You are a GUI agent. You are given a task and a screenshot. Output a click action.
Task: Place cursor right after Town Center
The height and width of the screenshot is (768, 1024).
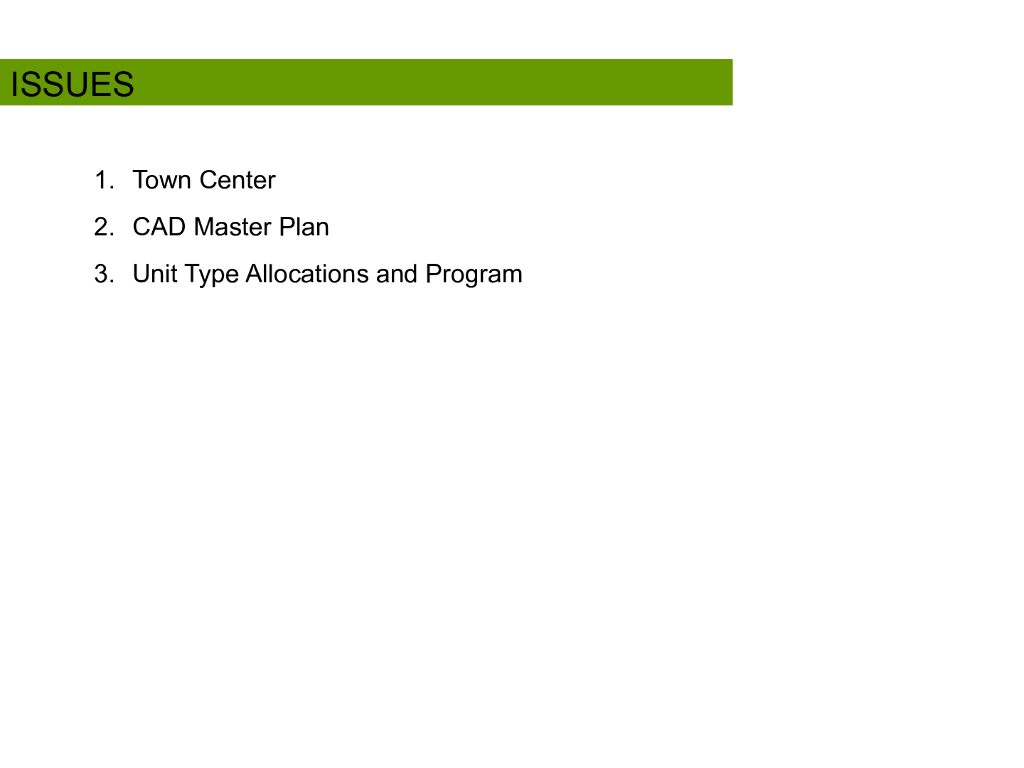coord(277,180)
